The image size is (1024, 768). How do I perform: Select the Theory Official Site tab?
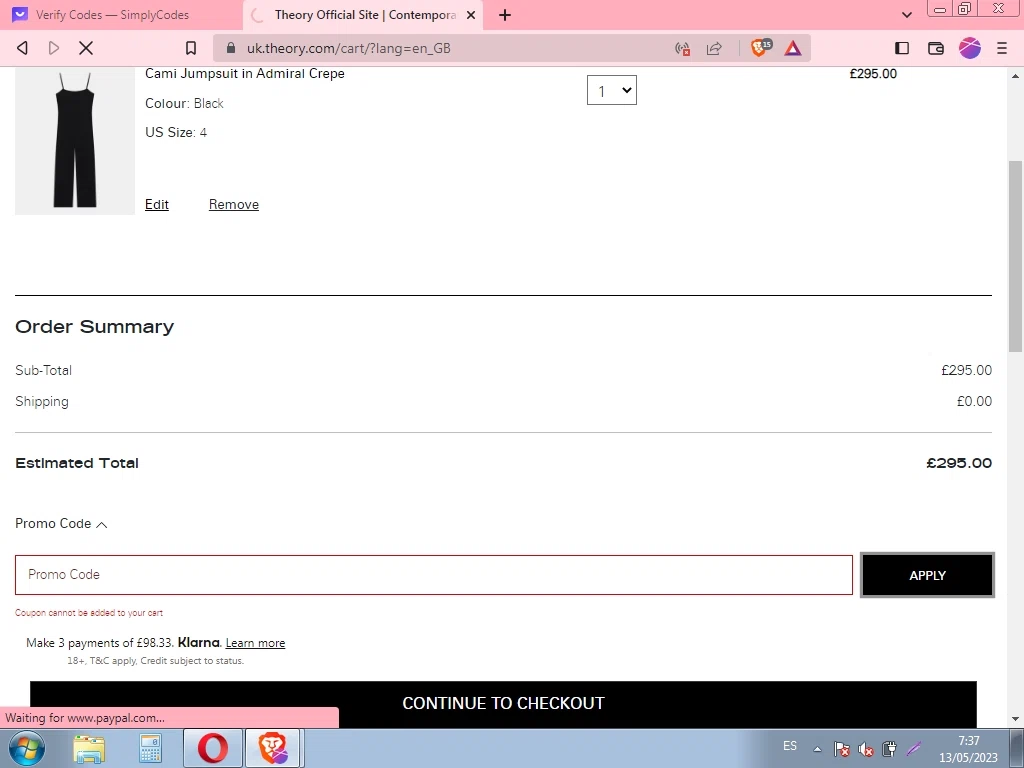point(363,14)
